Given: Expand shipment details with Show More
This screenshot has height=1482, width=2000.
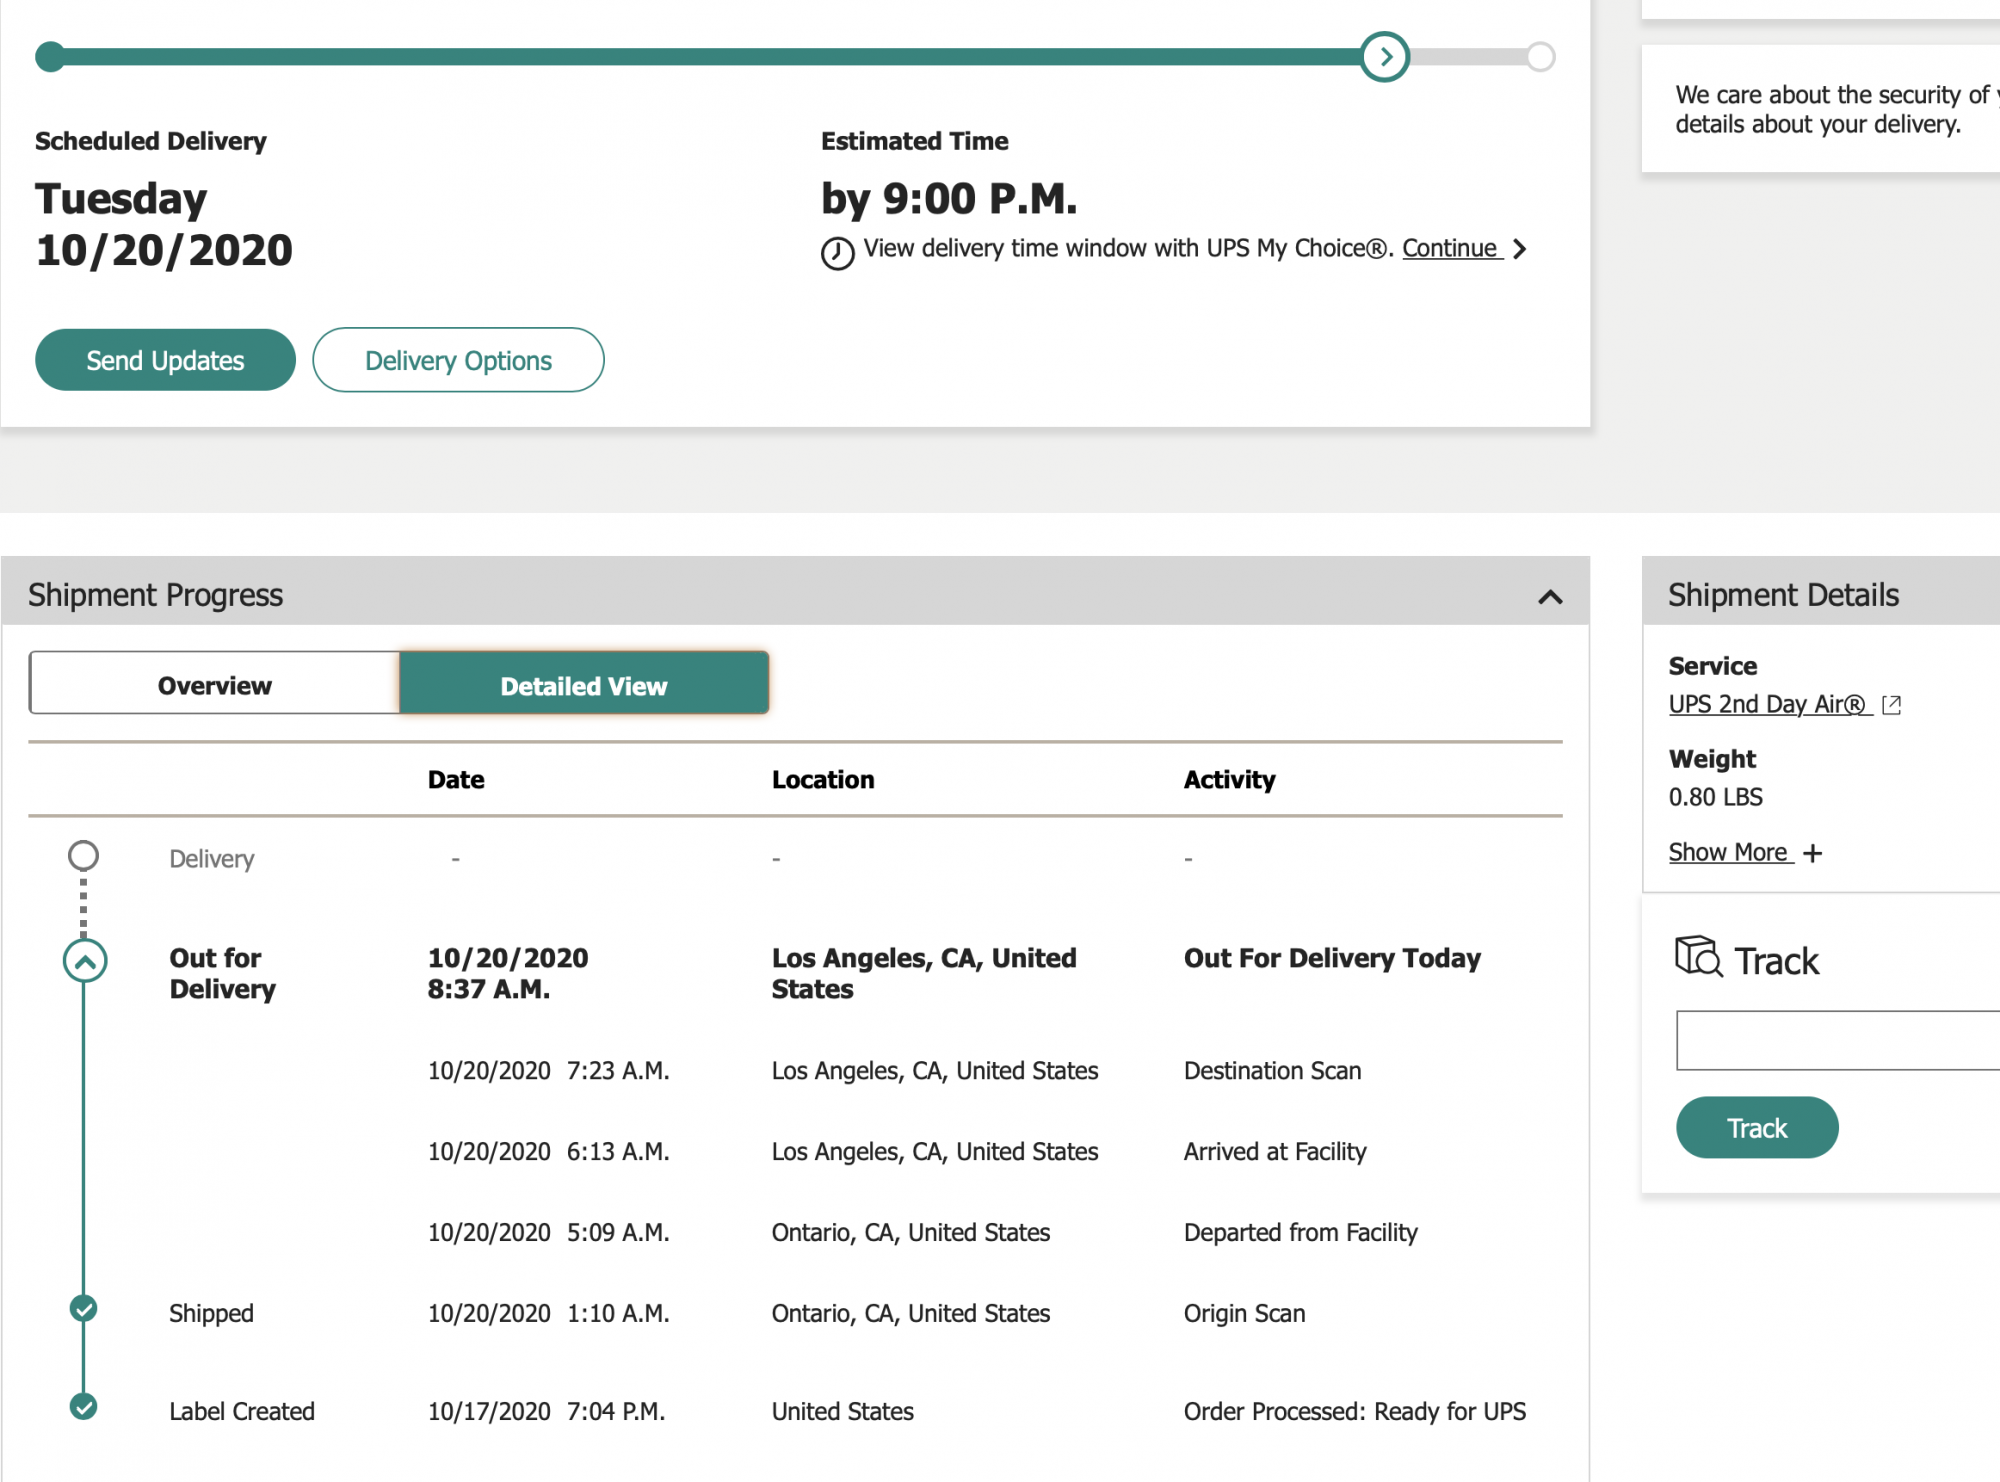Looking at the screenshot, I should pyautogui.click(x=1728, y=853).
